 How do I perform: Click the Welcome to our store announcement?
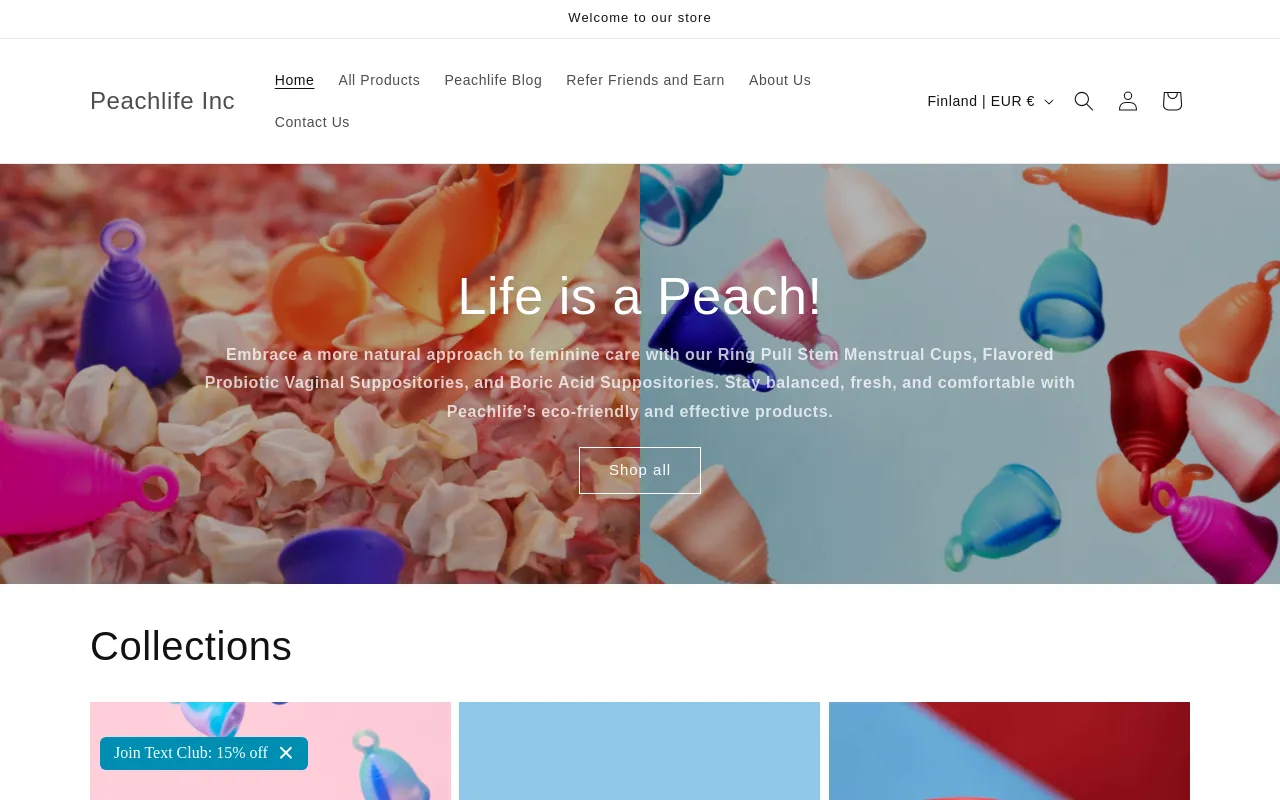(640, 18)
